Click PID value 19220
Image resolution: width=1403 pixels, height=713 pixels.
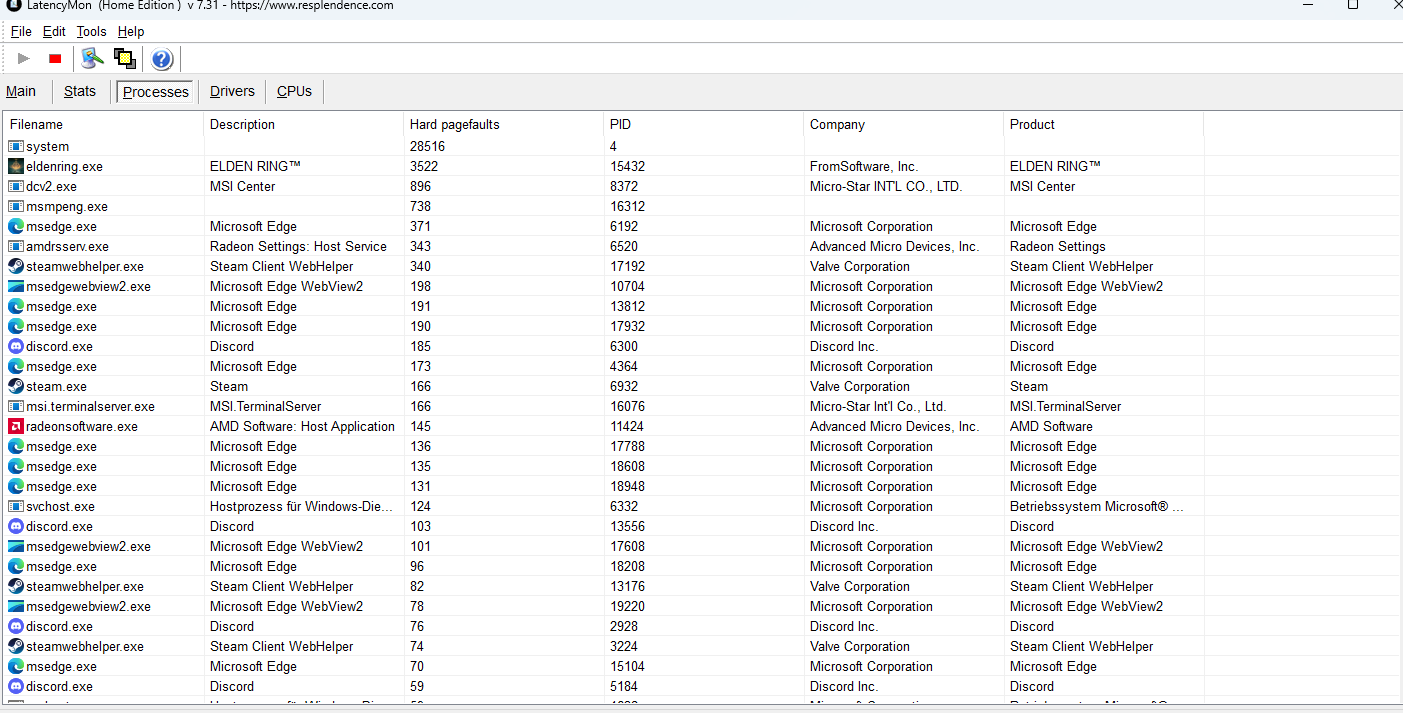point(627,606)
